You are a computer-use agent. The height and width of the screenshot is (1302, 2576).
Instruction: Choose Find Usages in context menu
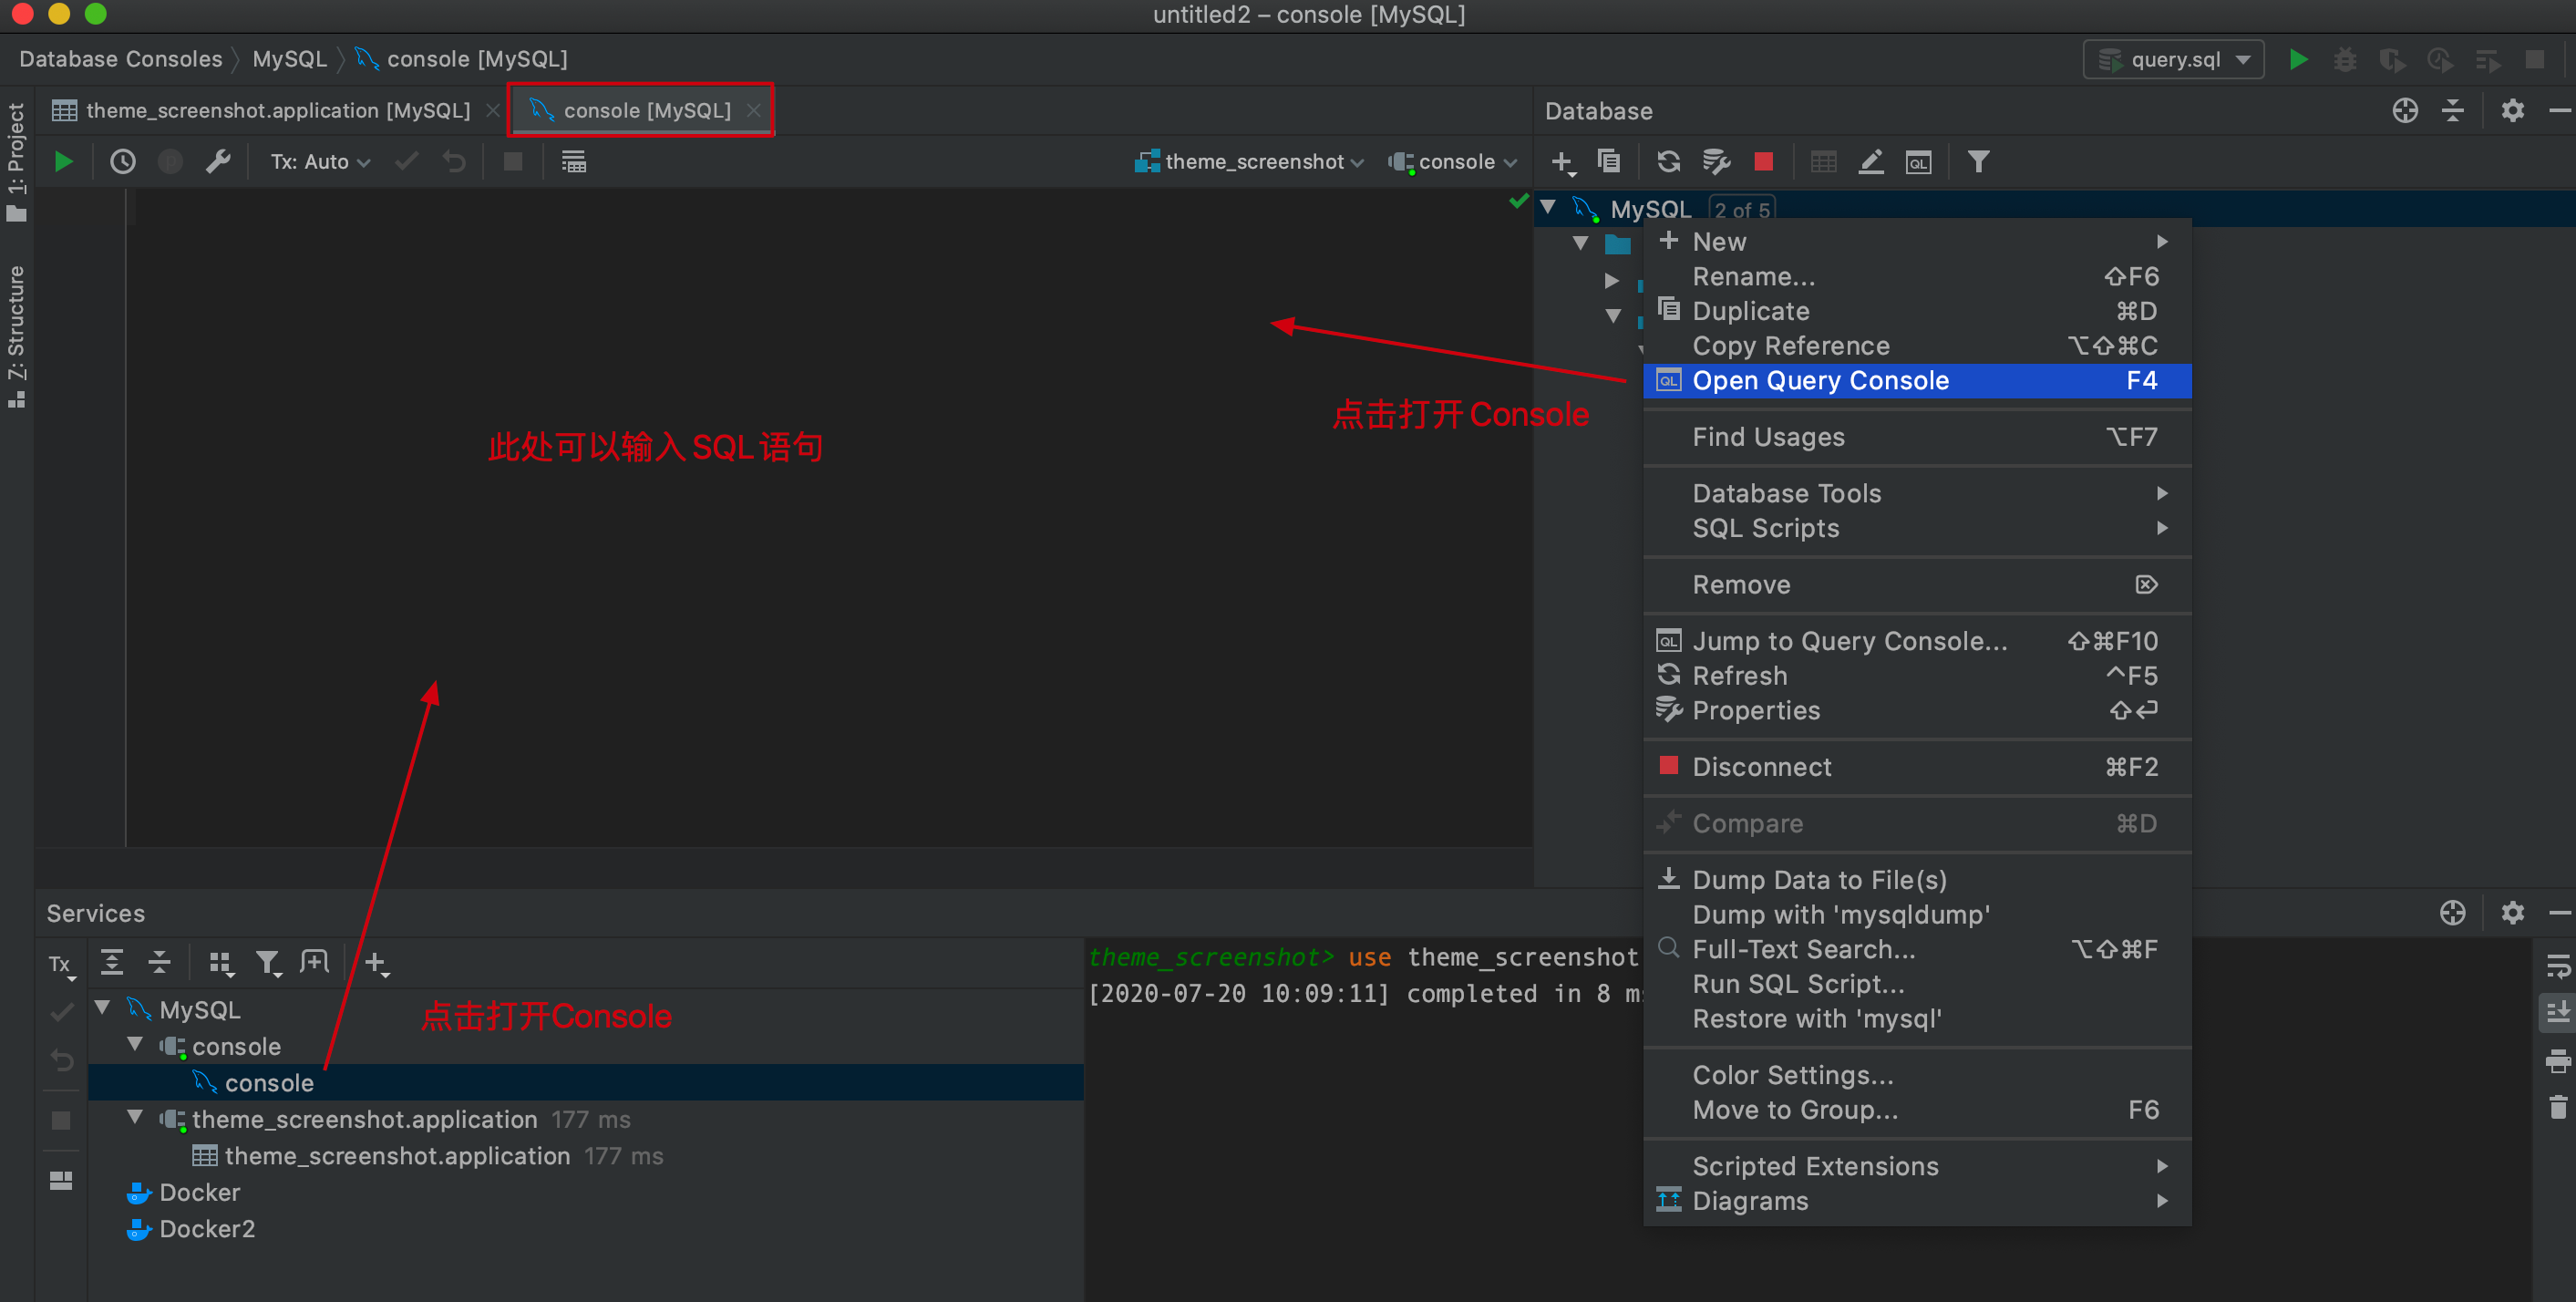tap(1917, 437)
